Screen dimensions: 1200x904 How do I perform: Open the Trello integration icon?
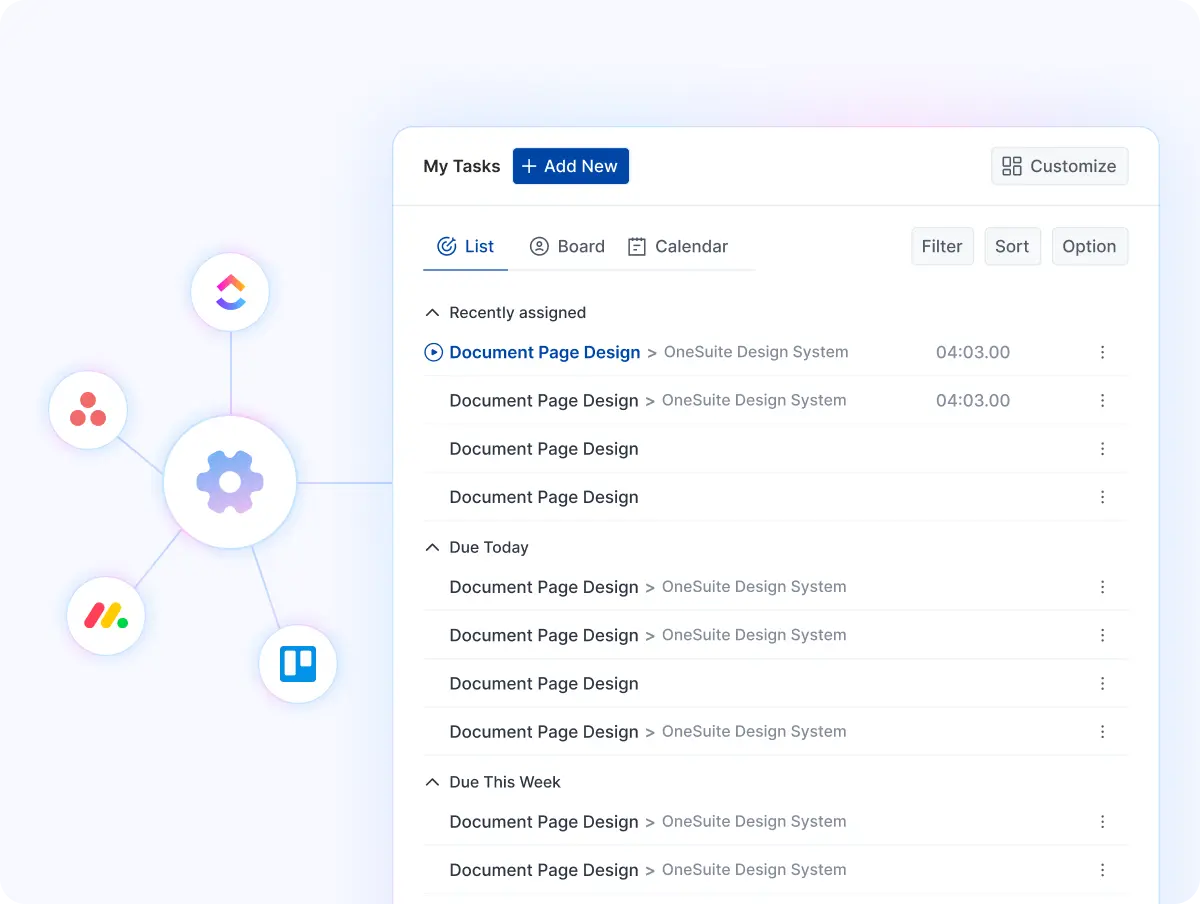point(298,664)
